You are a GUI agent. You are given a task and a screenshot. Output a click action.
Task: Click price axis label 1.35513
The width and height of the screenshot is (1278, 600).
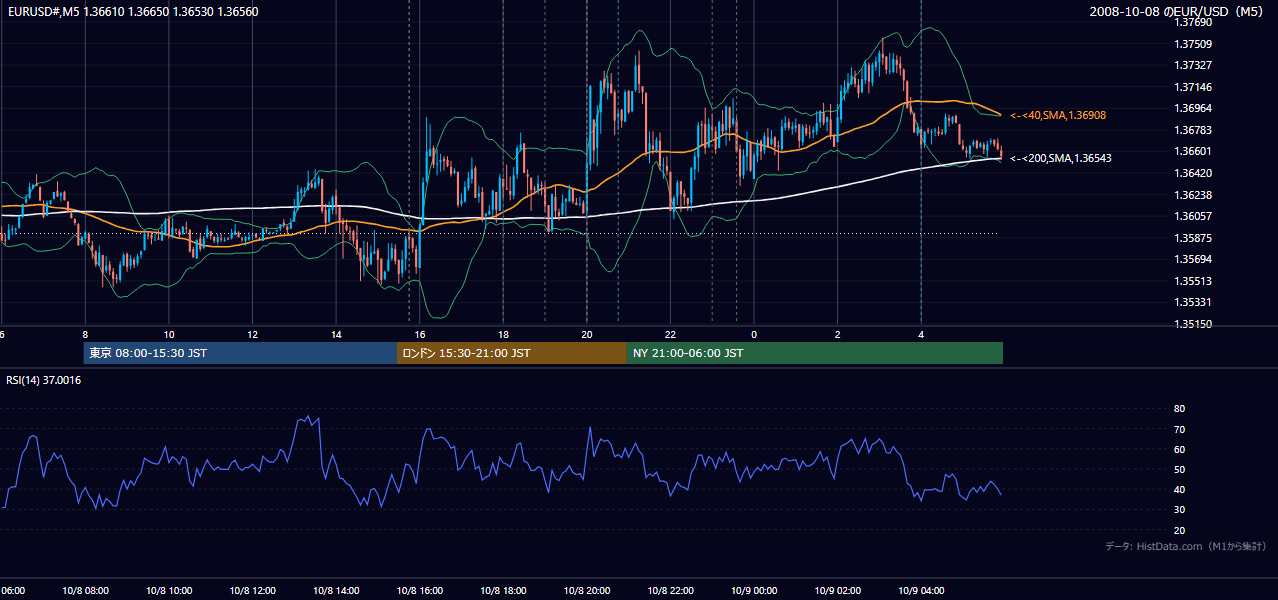1193,281
